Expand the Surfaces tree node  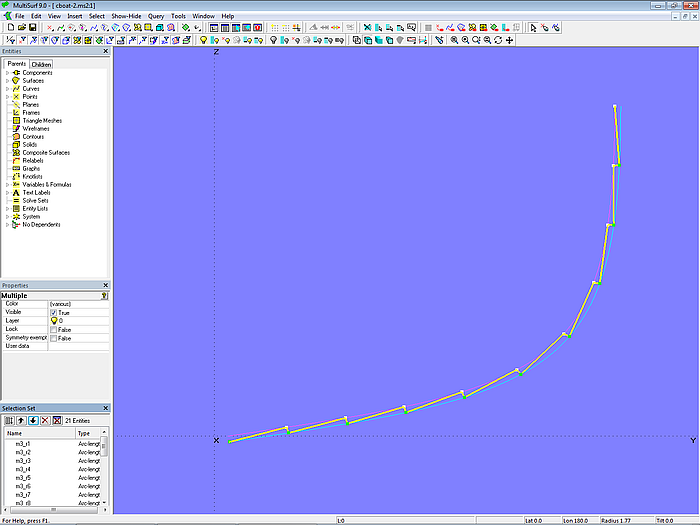pos(7,81)
